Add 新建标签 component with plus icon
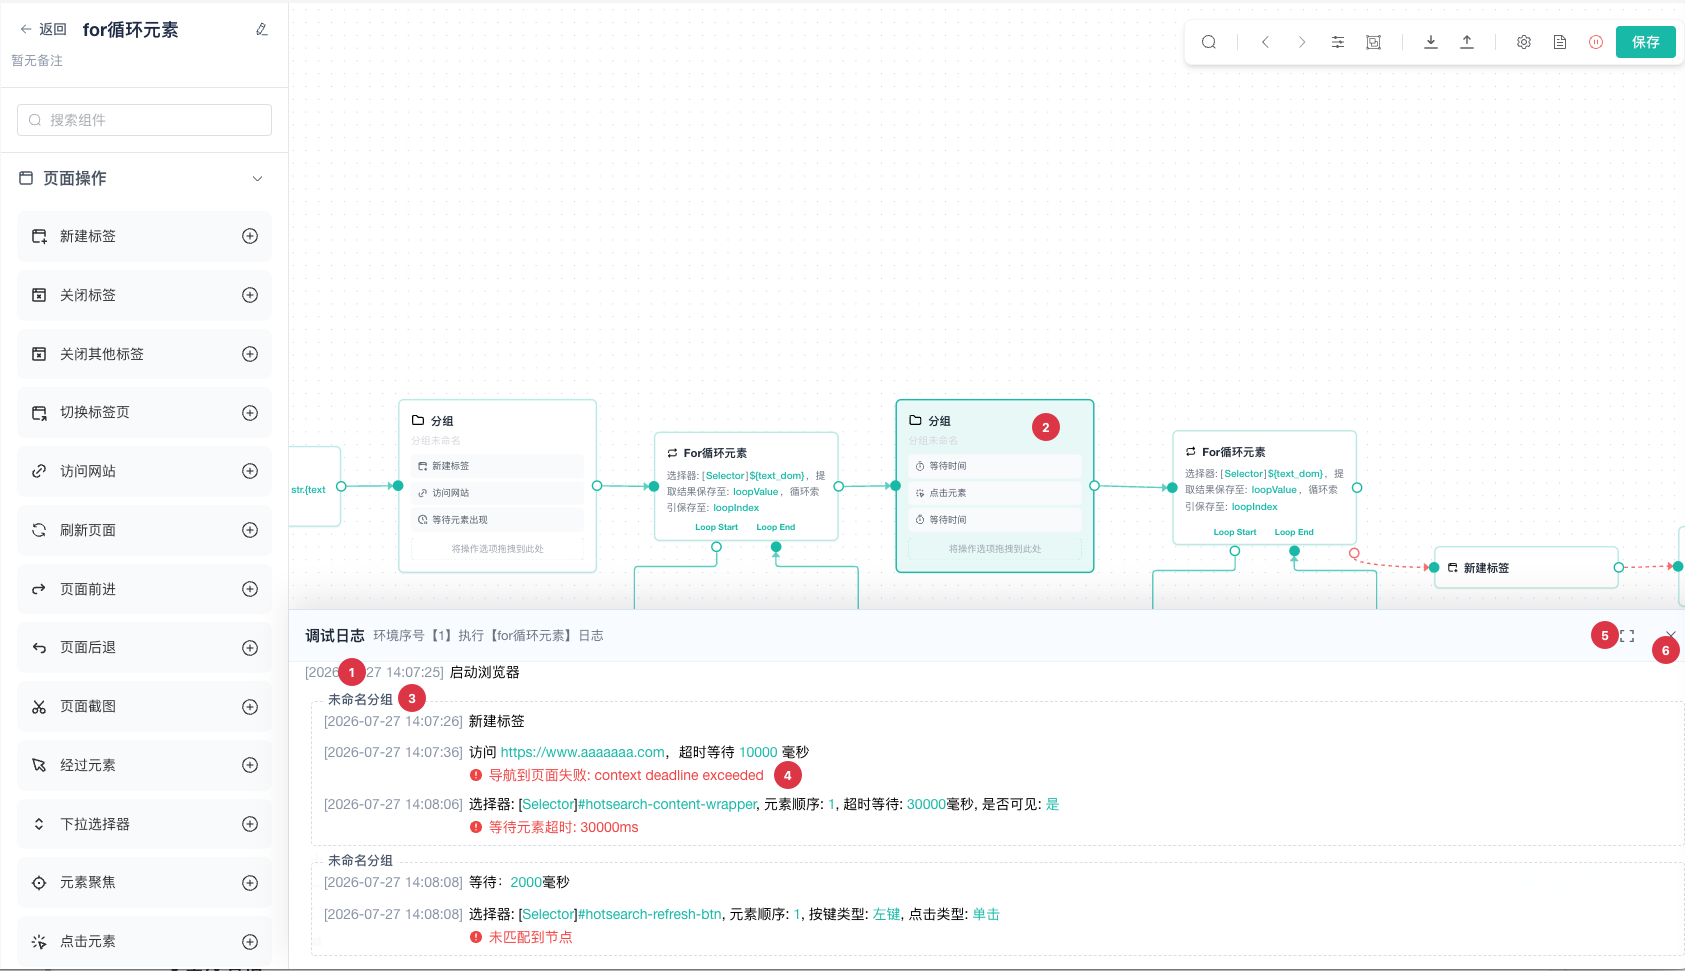 click(x=250, y=236)
